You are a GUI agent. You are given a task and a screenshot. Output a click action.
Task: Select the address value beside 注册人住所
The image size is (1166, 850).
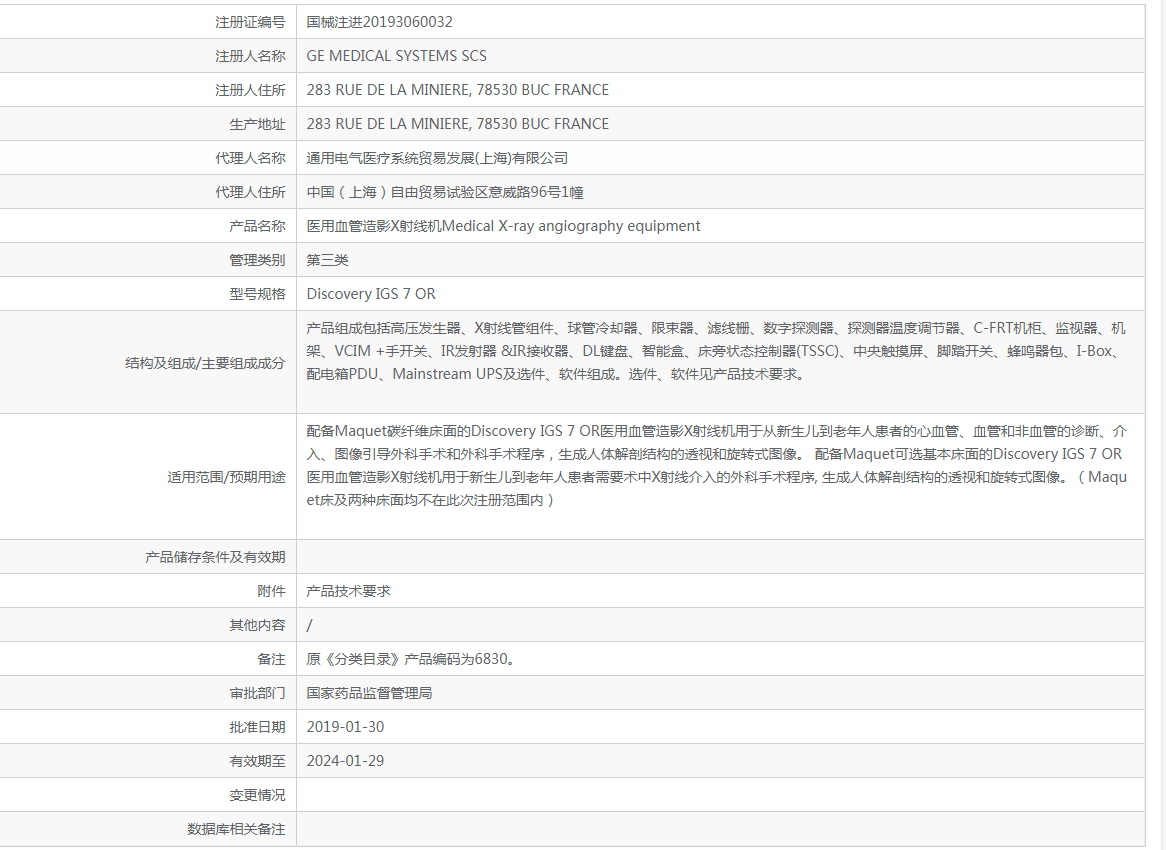pyautogui.click(x=457, y=90)
